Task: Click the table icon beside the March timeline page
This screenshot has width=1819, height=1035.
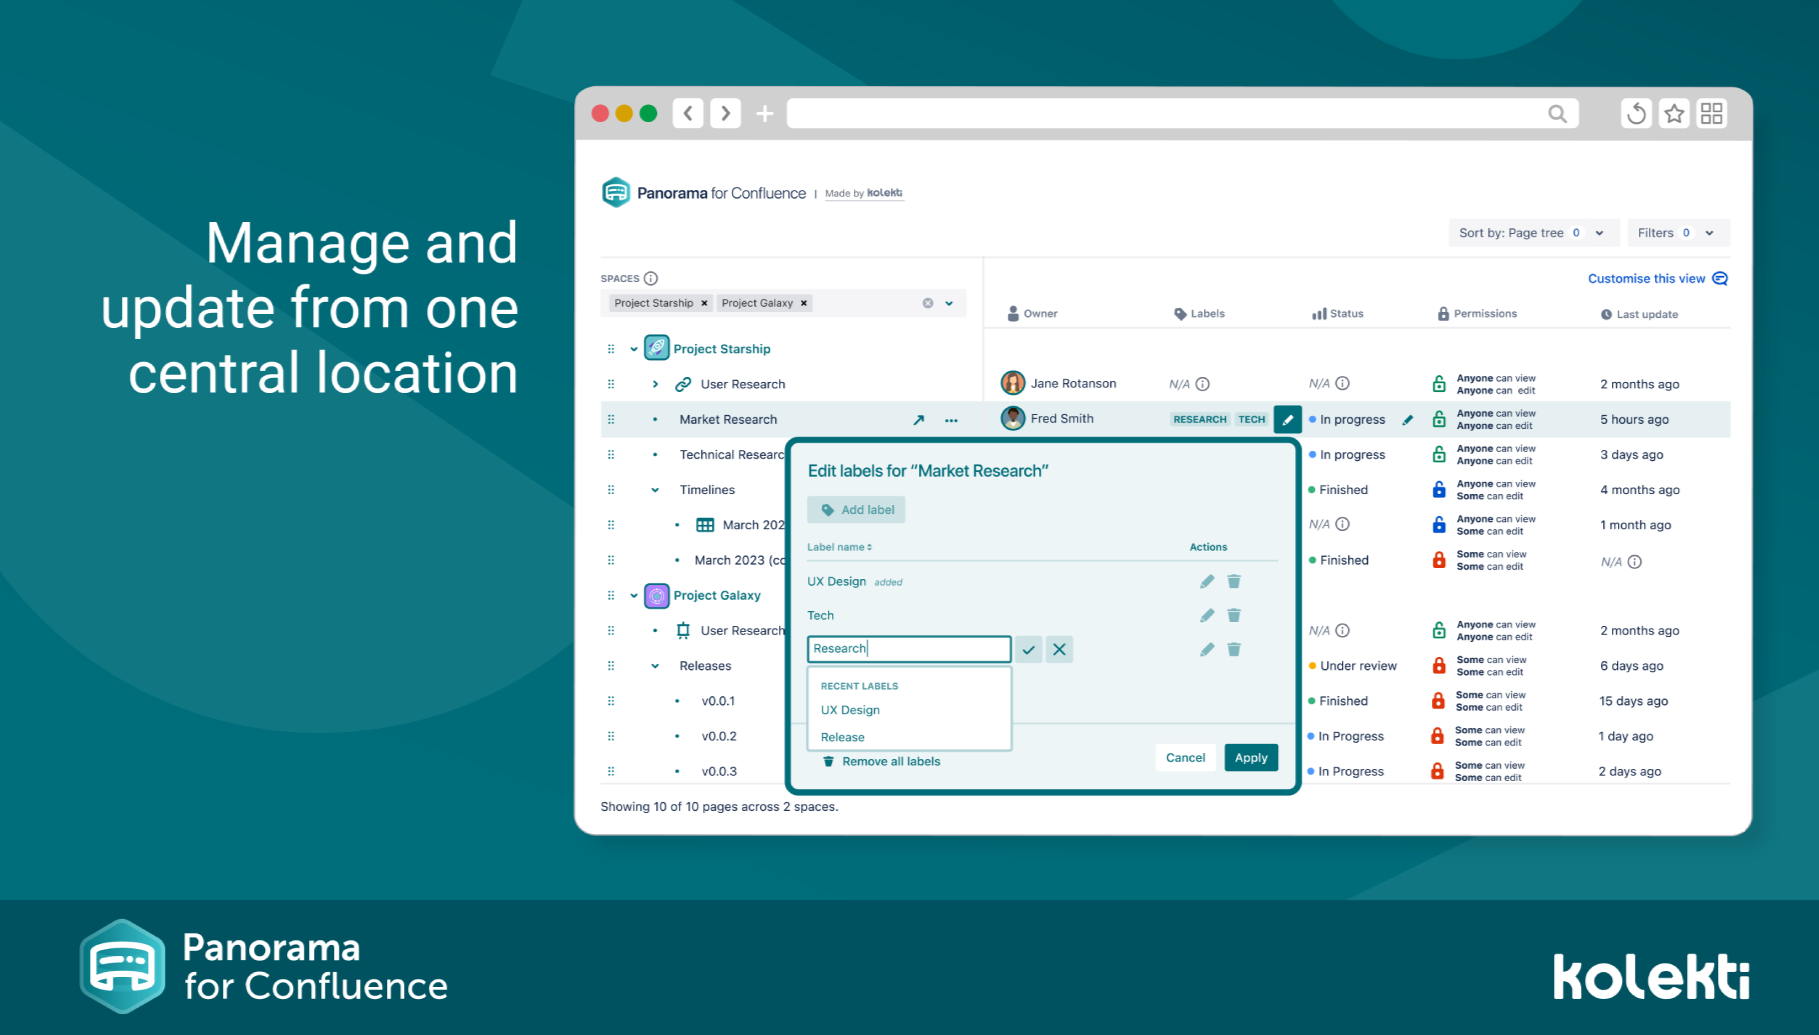Action: coord(705,525)
